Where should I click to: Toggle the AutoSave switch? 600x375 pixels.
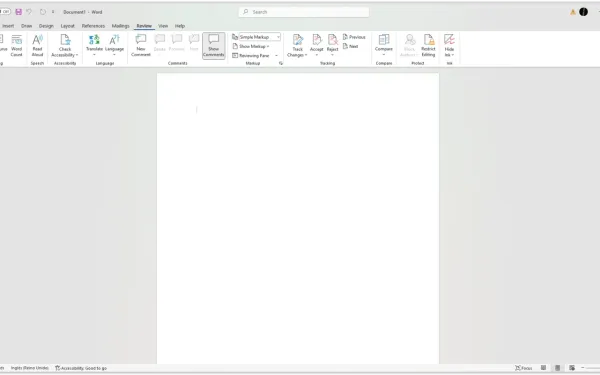5,12
